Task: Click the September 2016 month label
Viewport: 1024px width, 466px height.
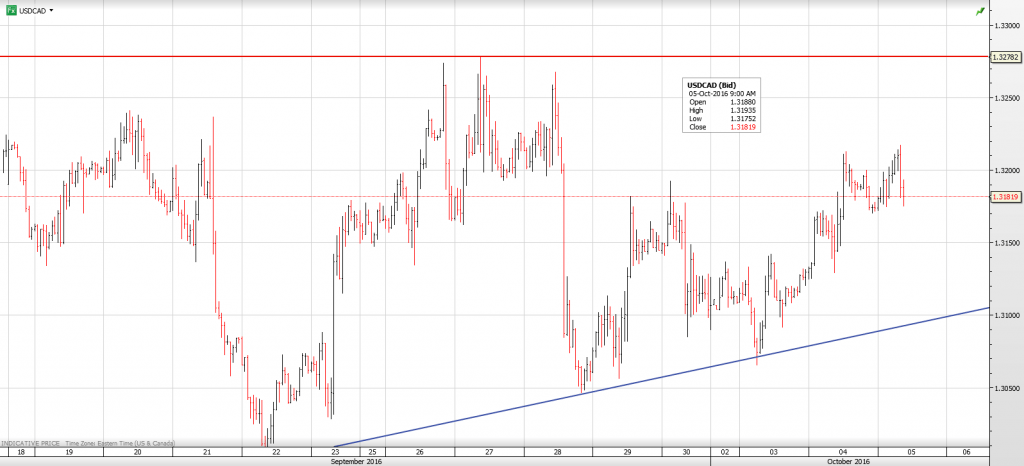Action: click(x=357, y=461)
